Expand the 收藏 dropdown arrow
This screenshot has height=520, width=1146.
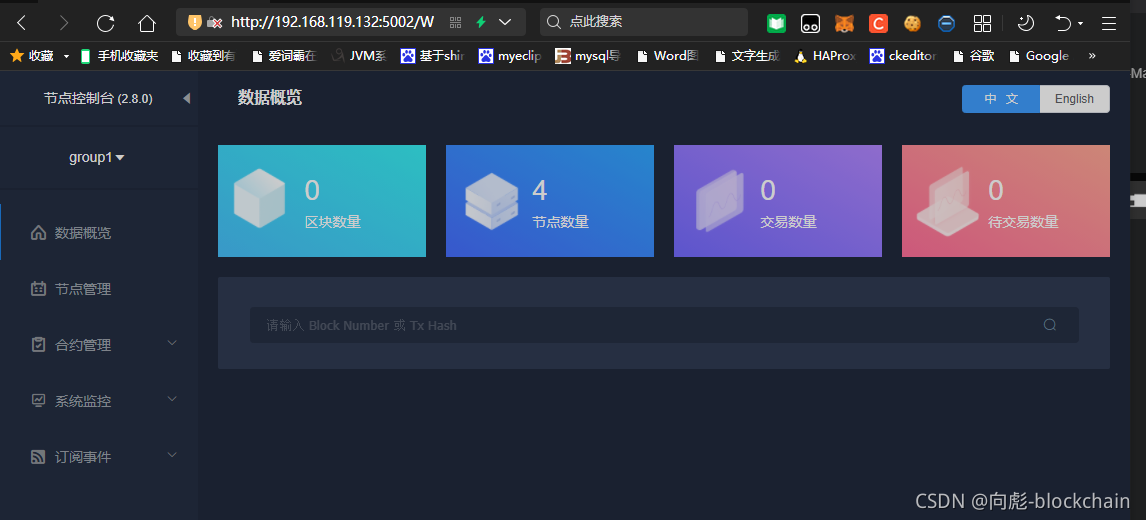67,56
